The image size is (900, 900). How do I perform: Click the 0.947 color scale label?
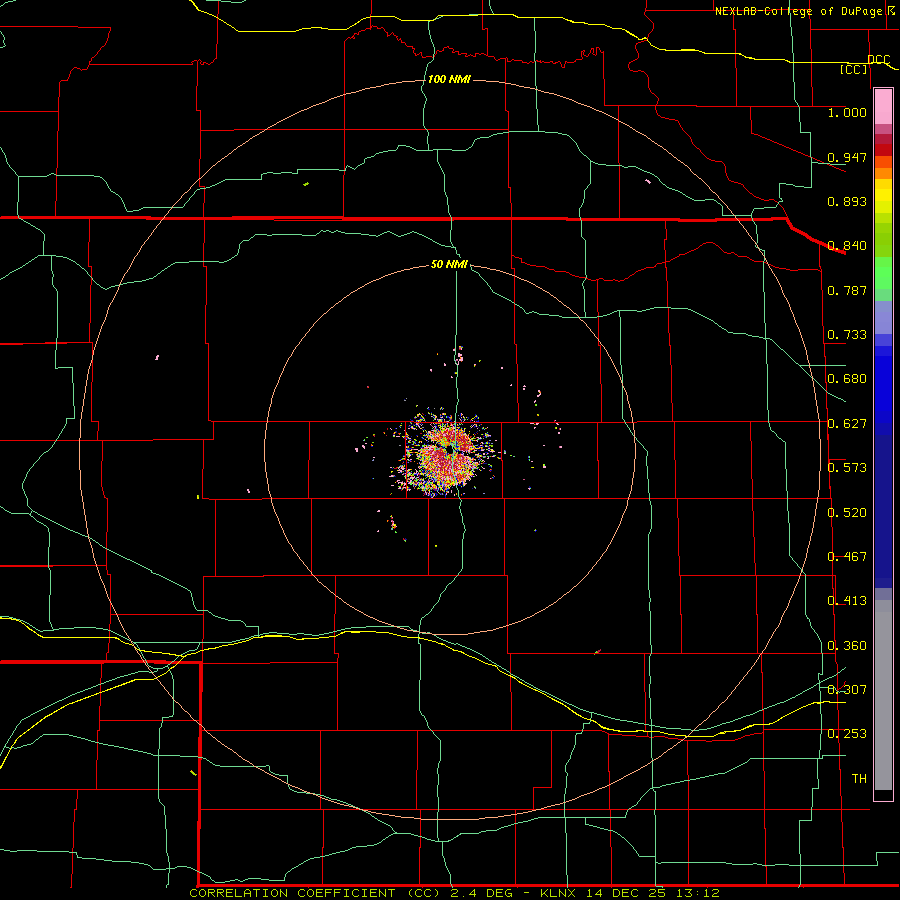pyautogui.click(x=847, y=157)
